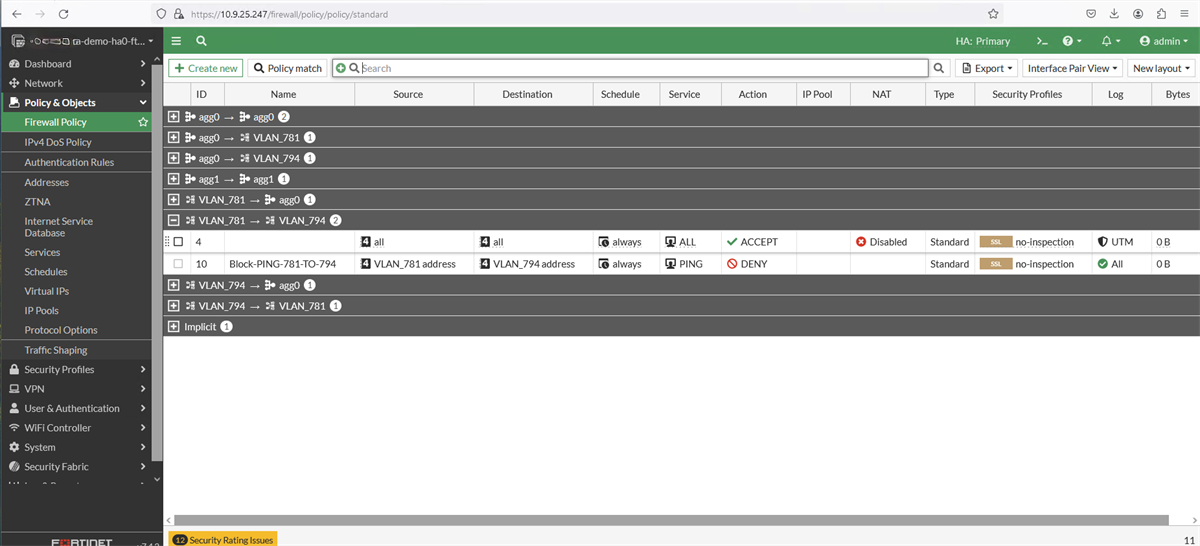1200x546 pixels.
Task: Open the notifications bell
Action: click(1110, 41)
